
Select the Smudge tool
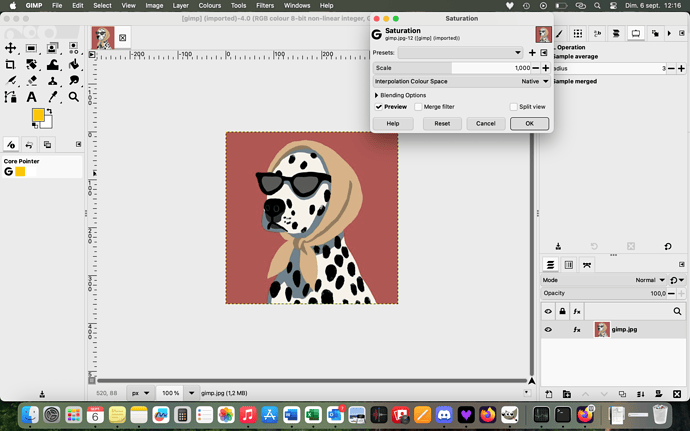coord(73,81)
